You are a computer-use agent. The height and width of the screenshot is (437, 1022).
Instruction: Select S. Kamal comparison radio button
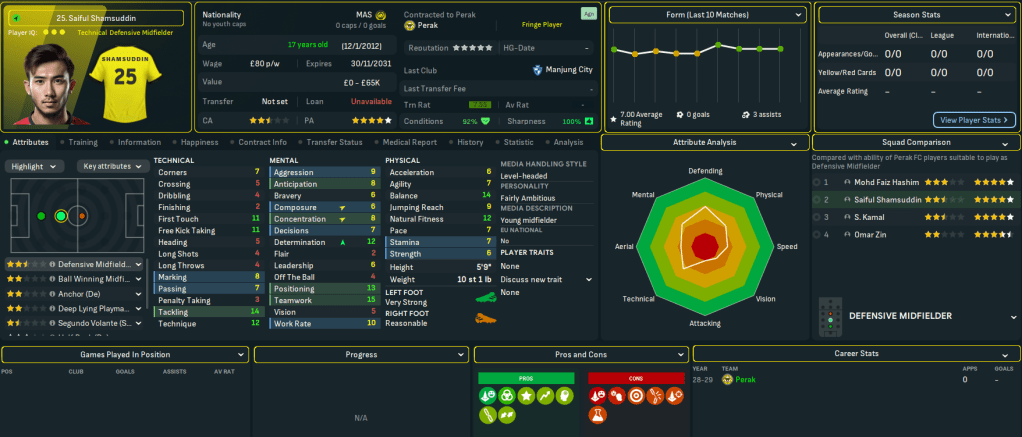point(818,217)
